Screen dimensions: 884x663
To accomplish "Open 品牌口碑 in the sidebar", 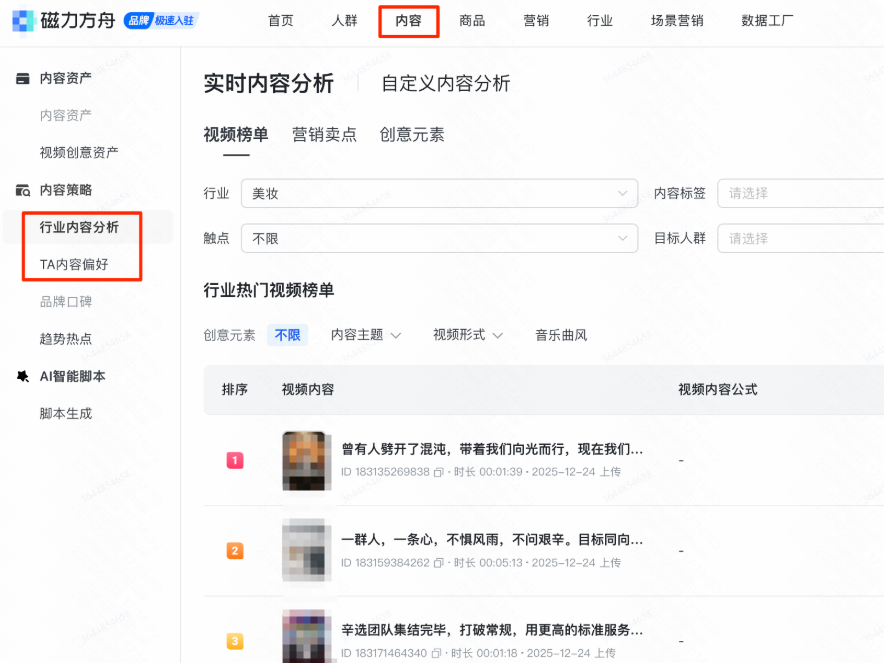I will coord(65,302).
